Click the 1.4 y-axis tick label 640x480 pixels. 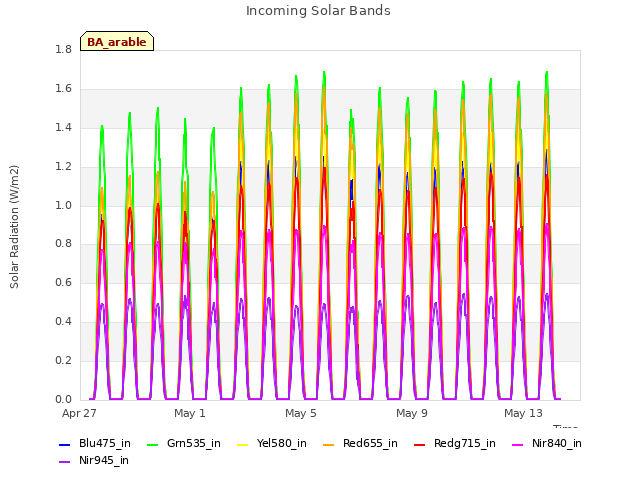(x=63, y=128)
